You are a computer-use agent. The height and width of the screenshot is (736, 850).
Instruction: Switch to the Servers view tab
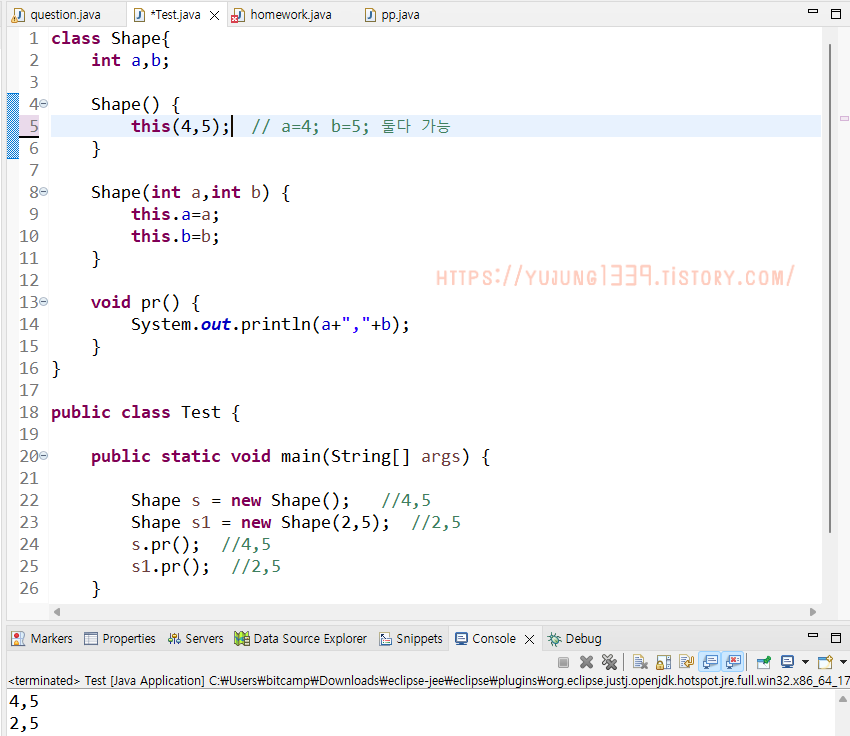196,638
